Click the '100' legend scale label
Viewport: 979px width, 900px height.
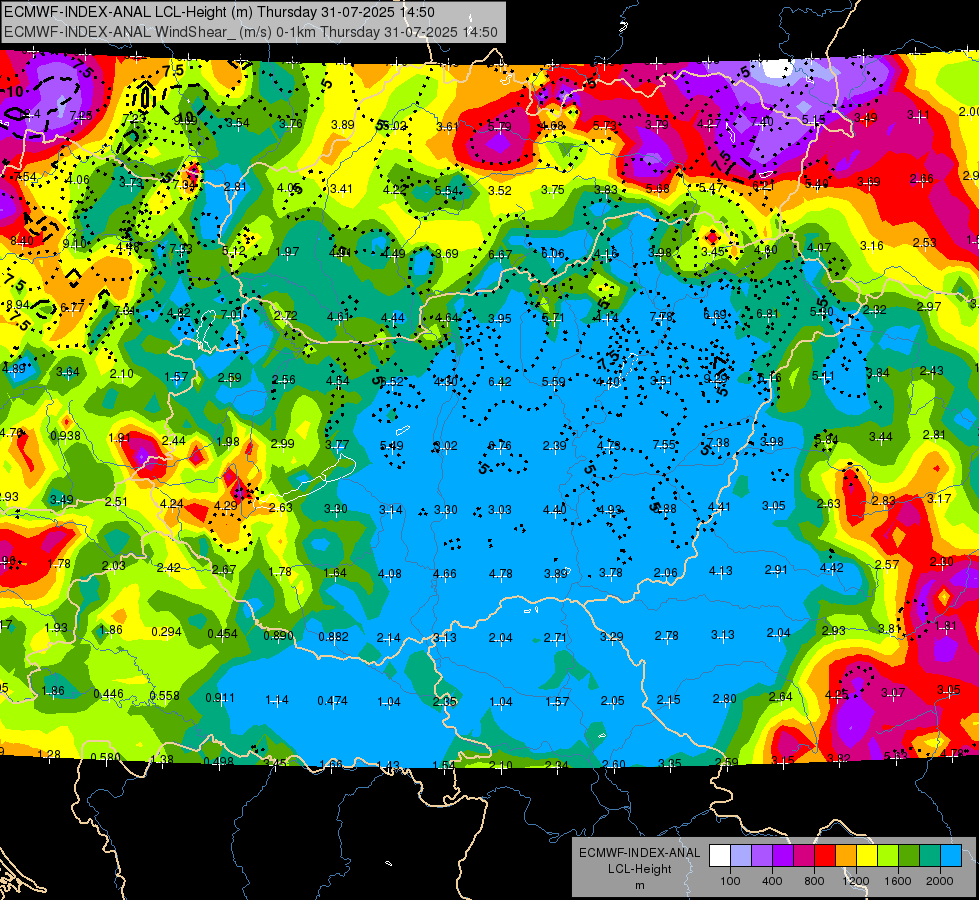click(x=730, y=881)
